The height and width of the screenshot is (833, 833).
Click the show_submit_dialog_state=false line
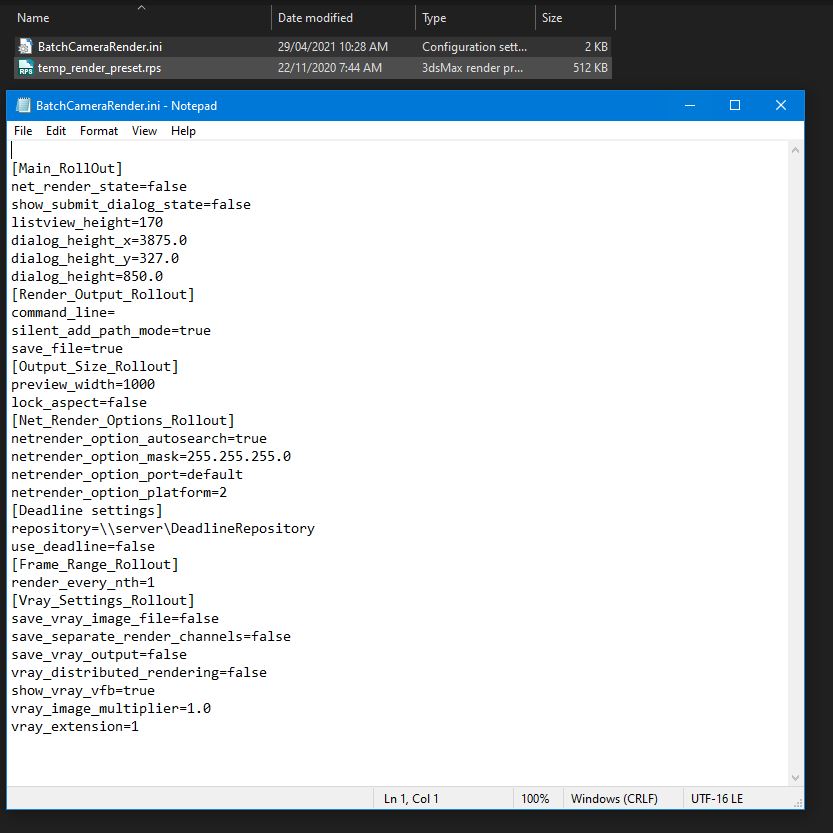tap(131, 205)
